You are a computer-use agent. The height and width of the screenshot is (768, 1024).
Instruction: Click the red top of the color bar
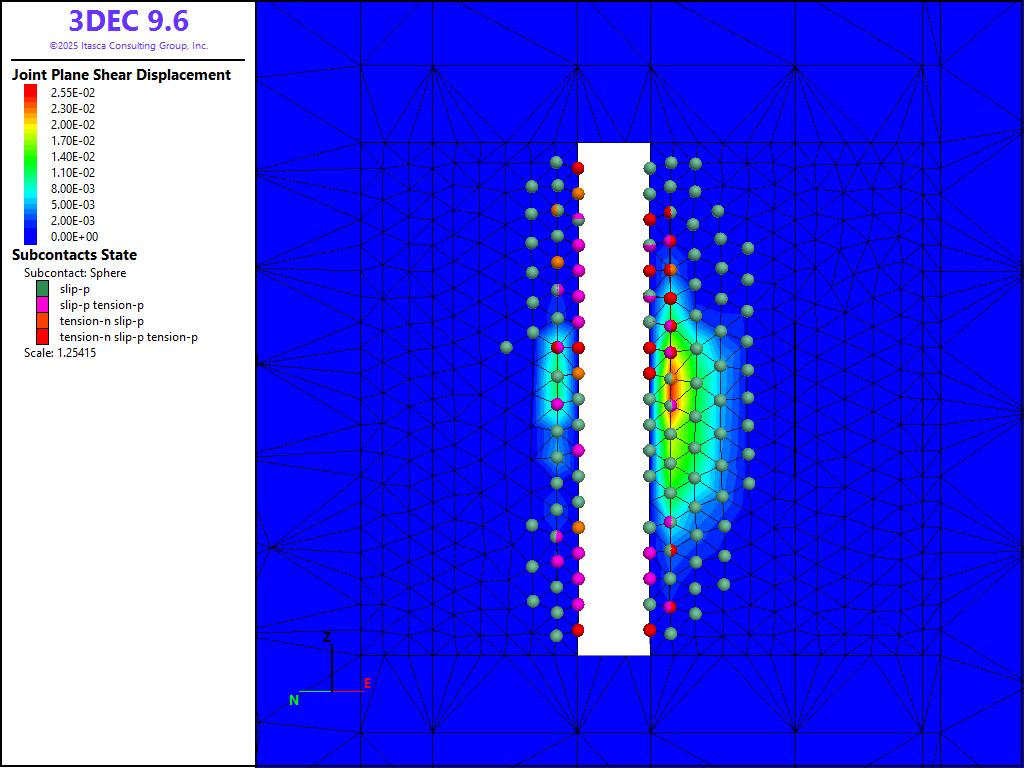31,89
